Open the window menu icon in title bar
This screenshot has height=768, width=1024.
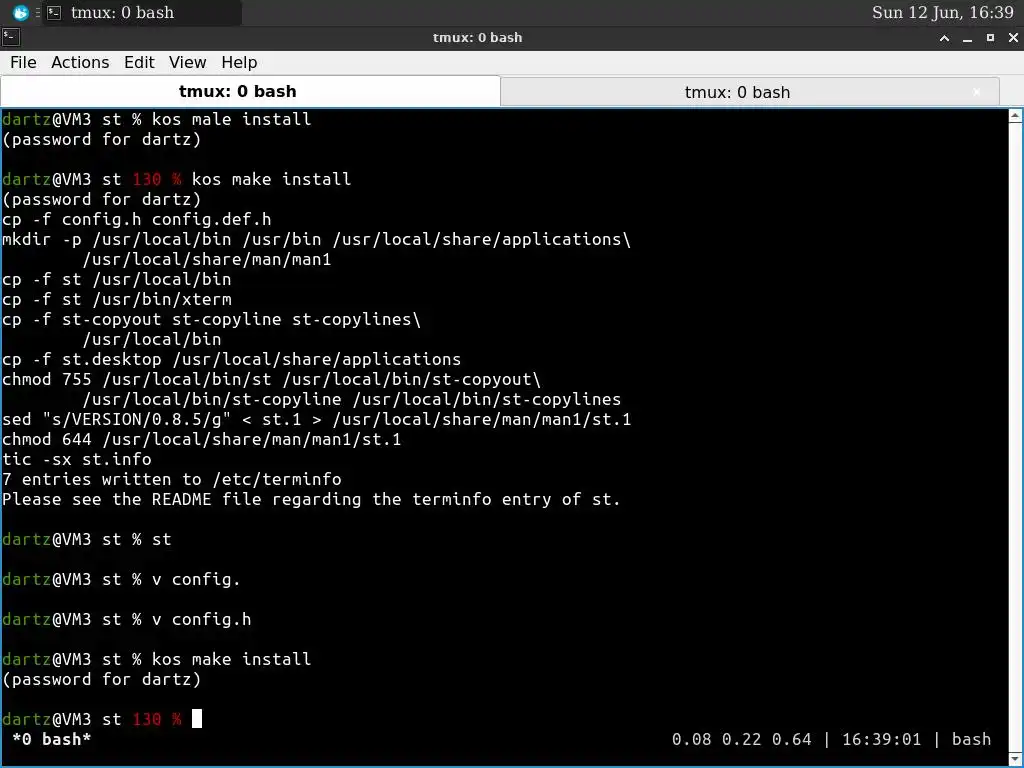[10, 37]
